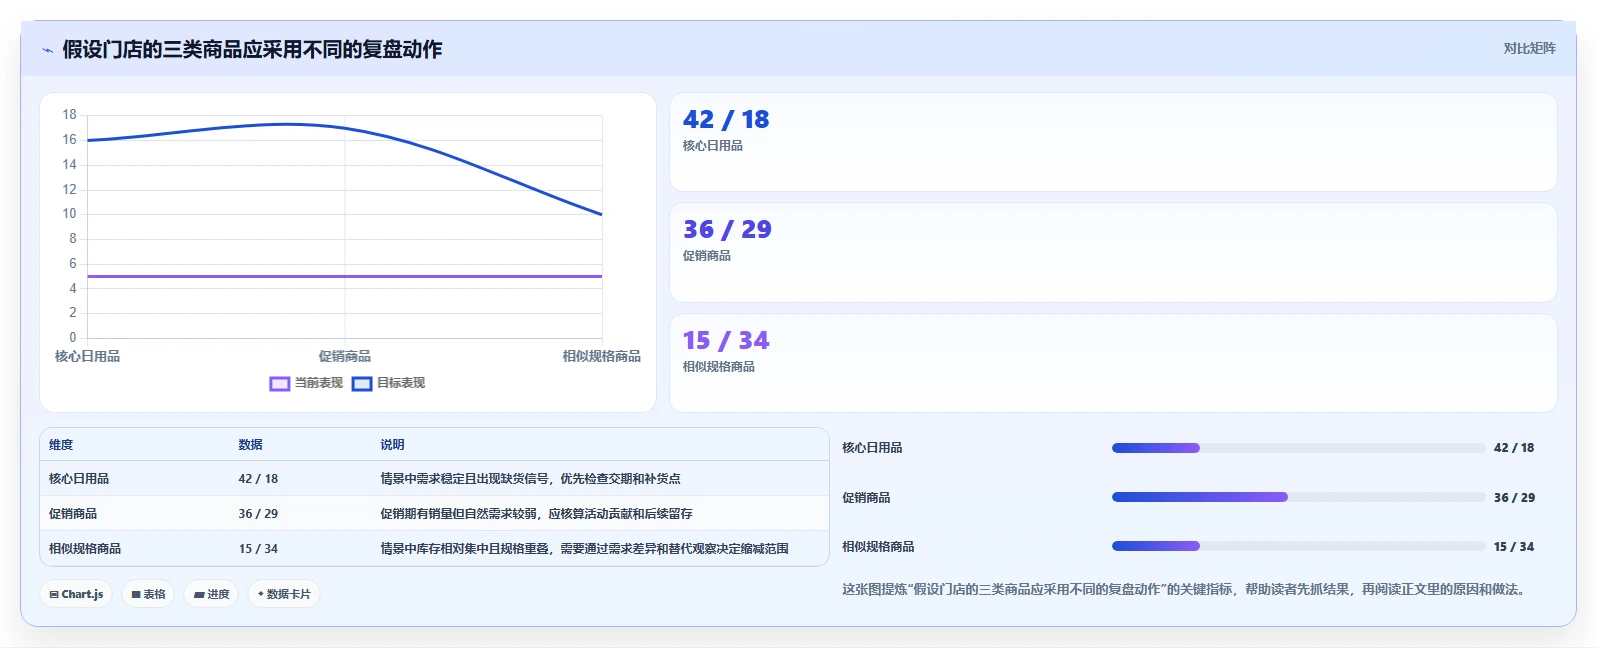Click the 进度 pill tag
Viewport: 1597px width, 648px height.
point(211,594)
